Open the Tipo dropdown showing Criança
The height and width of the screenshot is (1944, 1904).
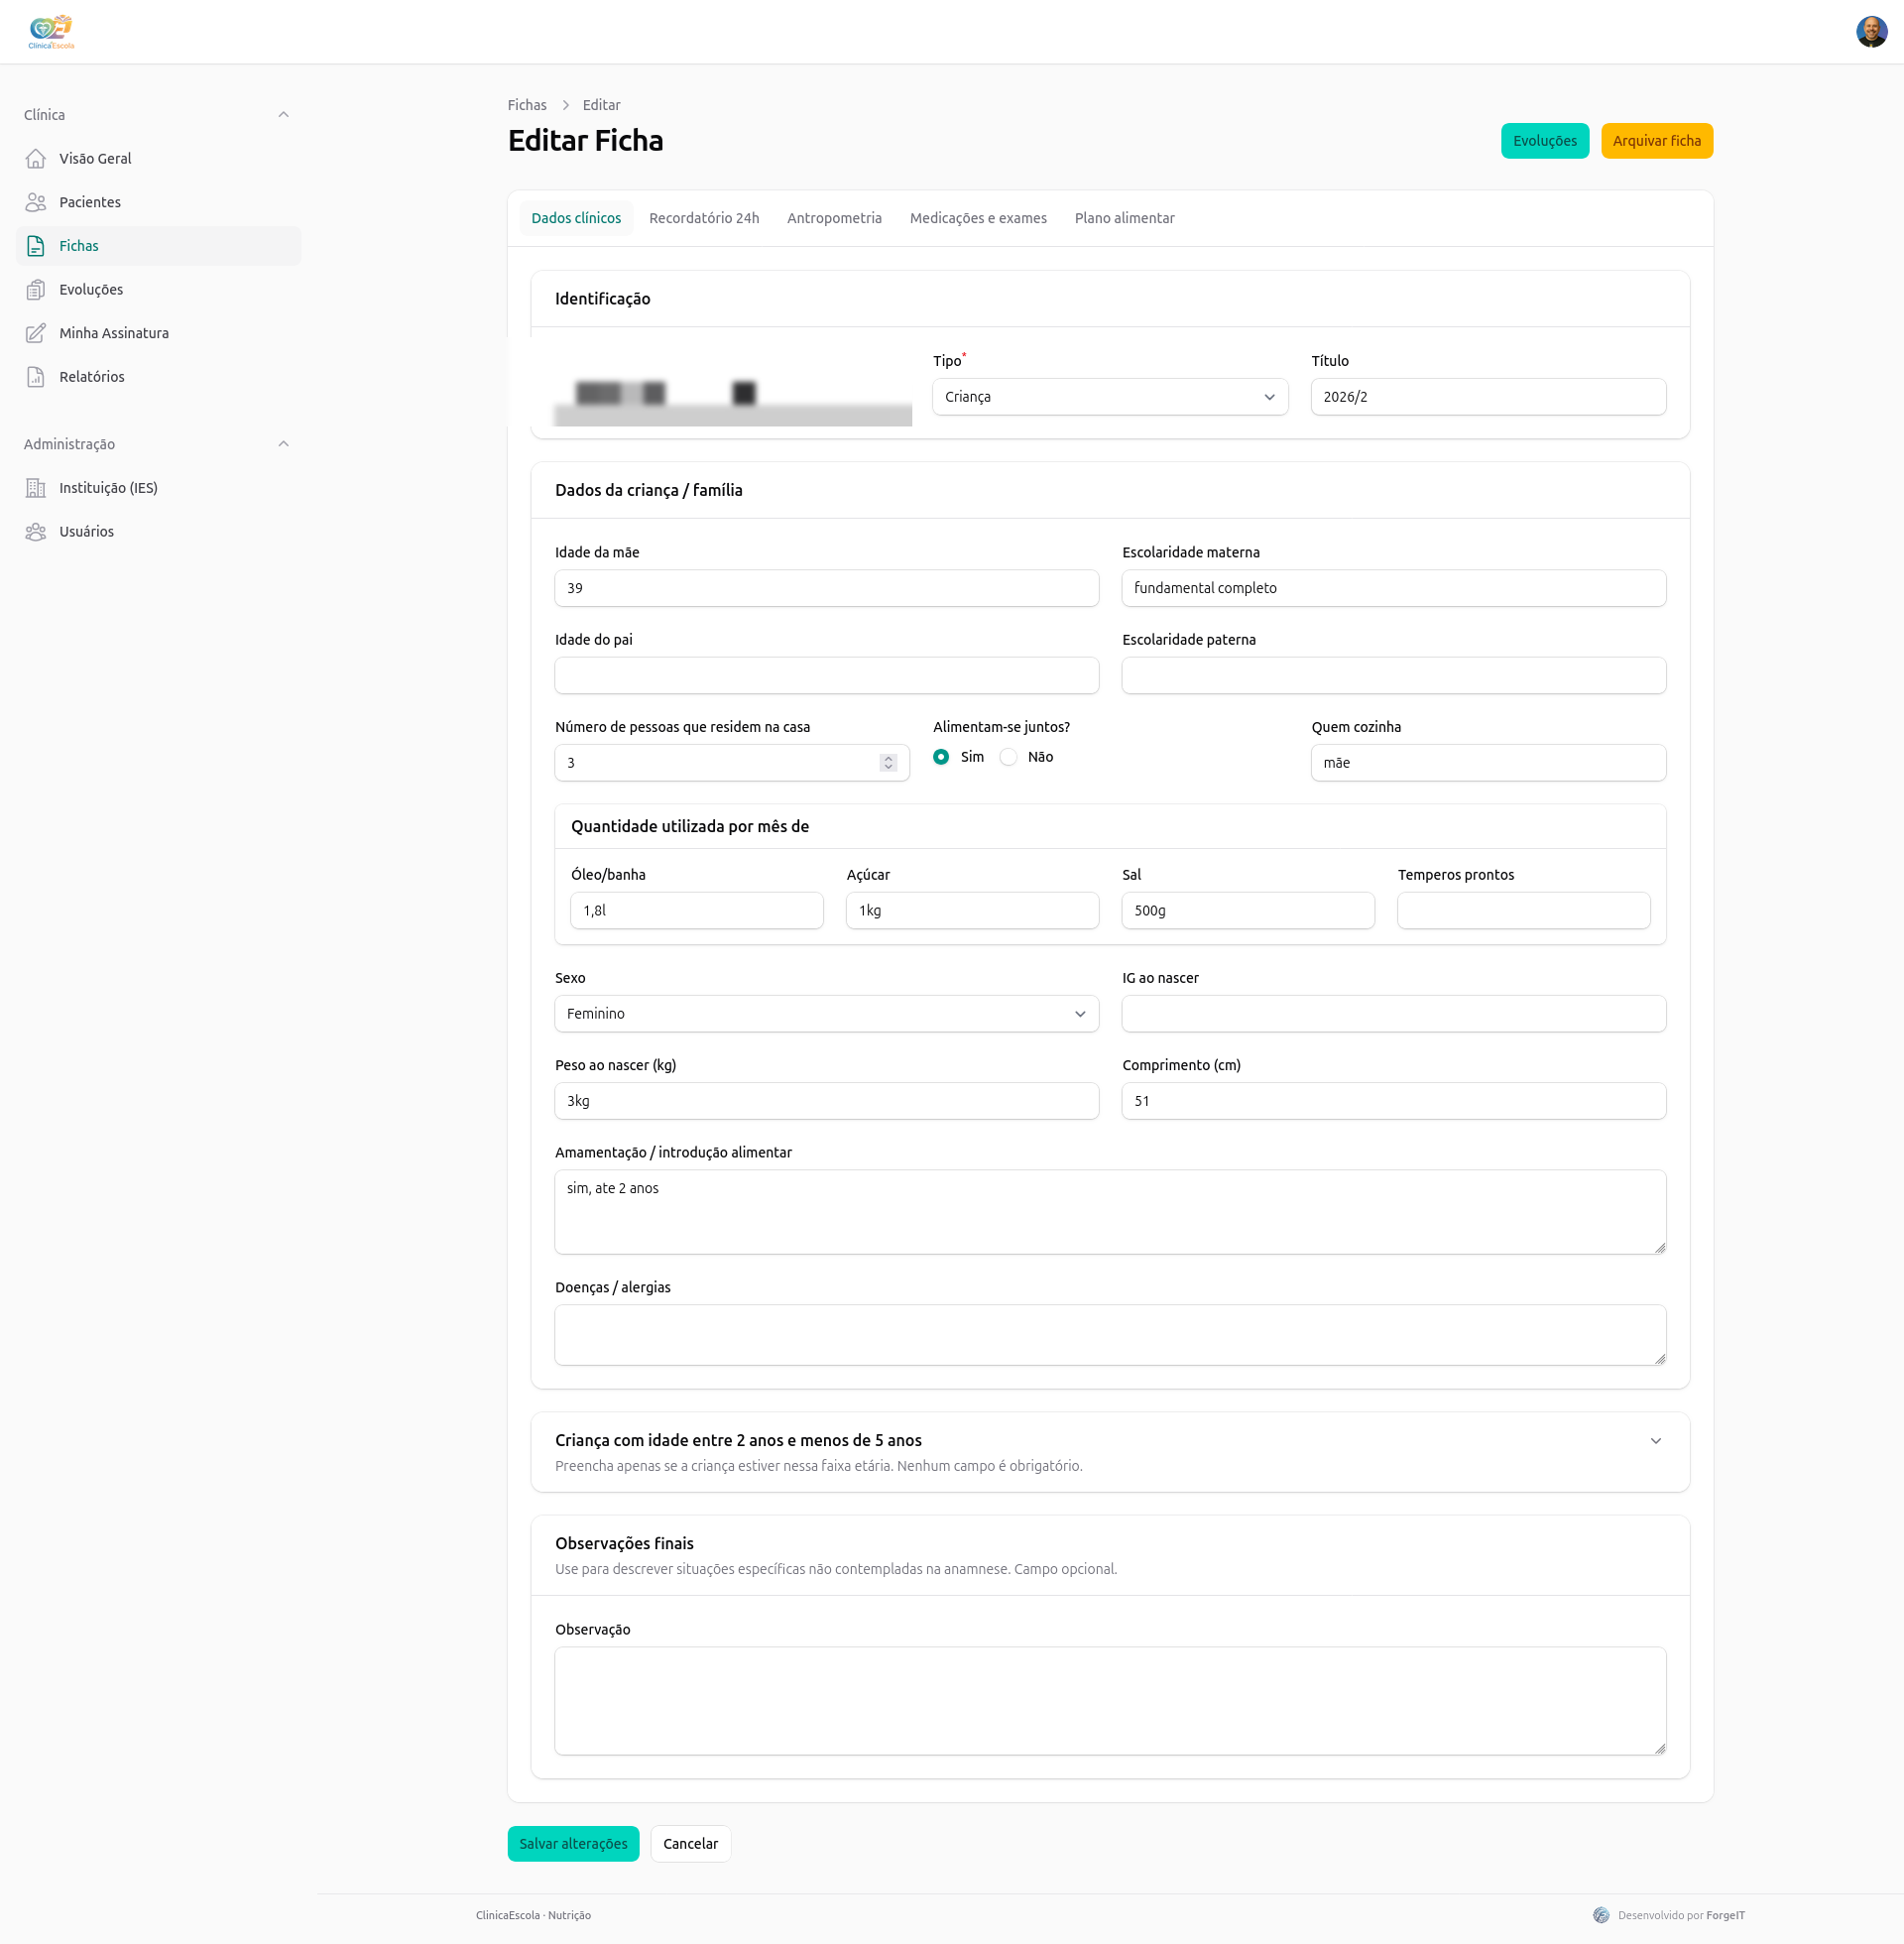click(x=1110, y=397)
